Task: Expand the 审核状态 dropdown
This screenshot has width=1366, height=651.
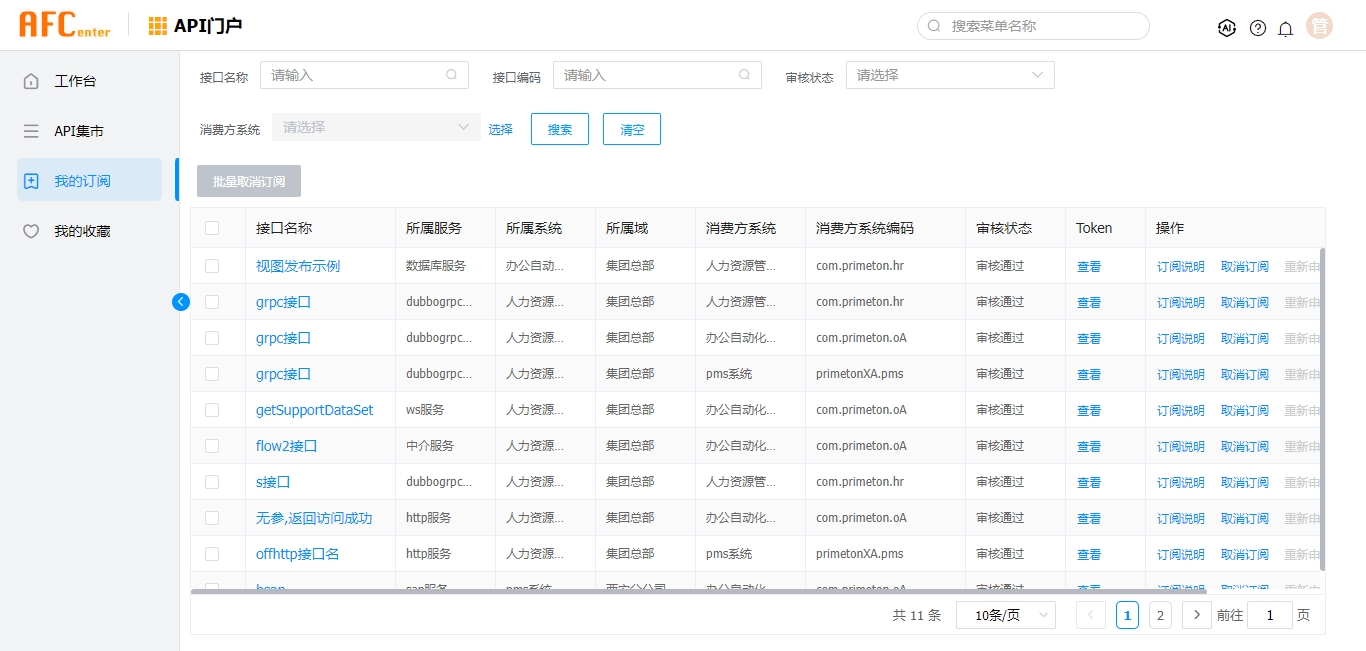Action: click(x=950, y=75)
